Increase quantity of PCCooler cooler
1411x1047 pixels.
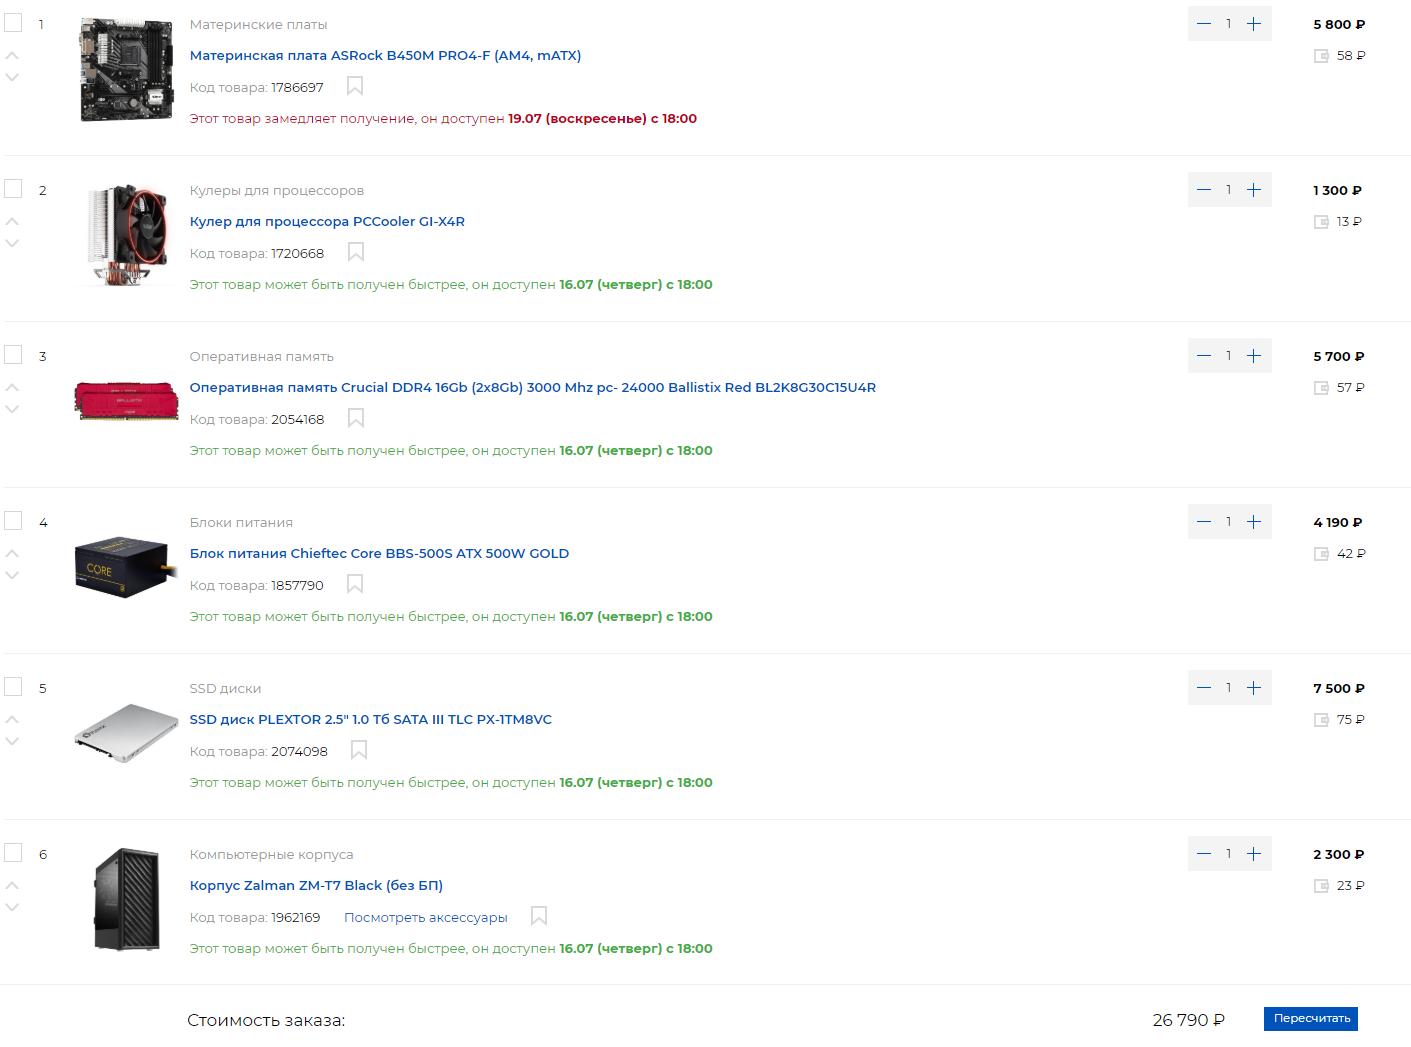[1254, 189]
